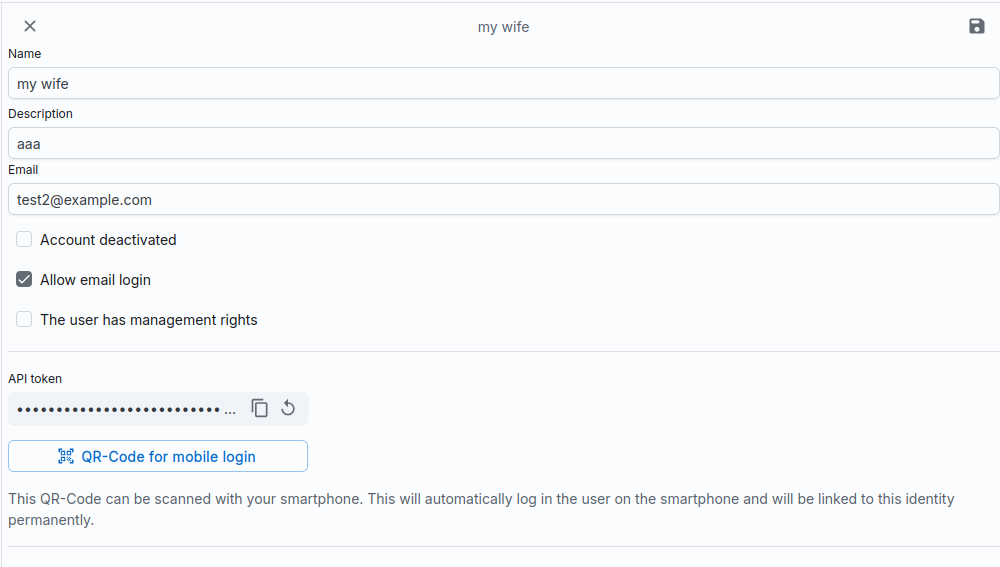
Task: Click the save floppy disk icon
Action: (977, 26)
